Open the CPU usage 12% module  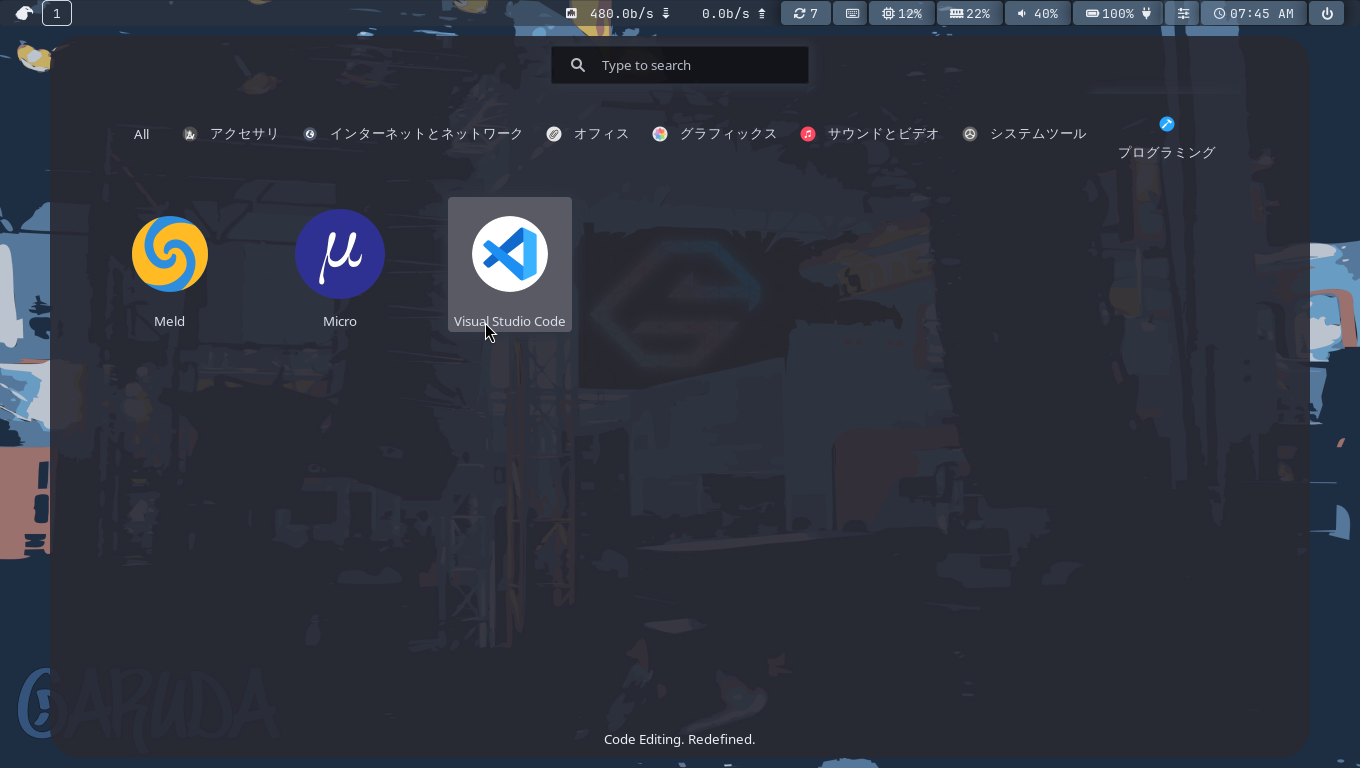(902, 13)
